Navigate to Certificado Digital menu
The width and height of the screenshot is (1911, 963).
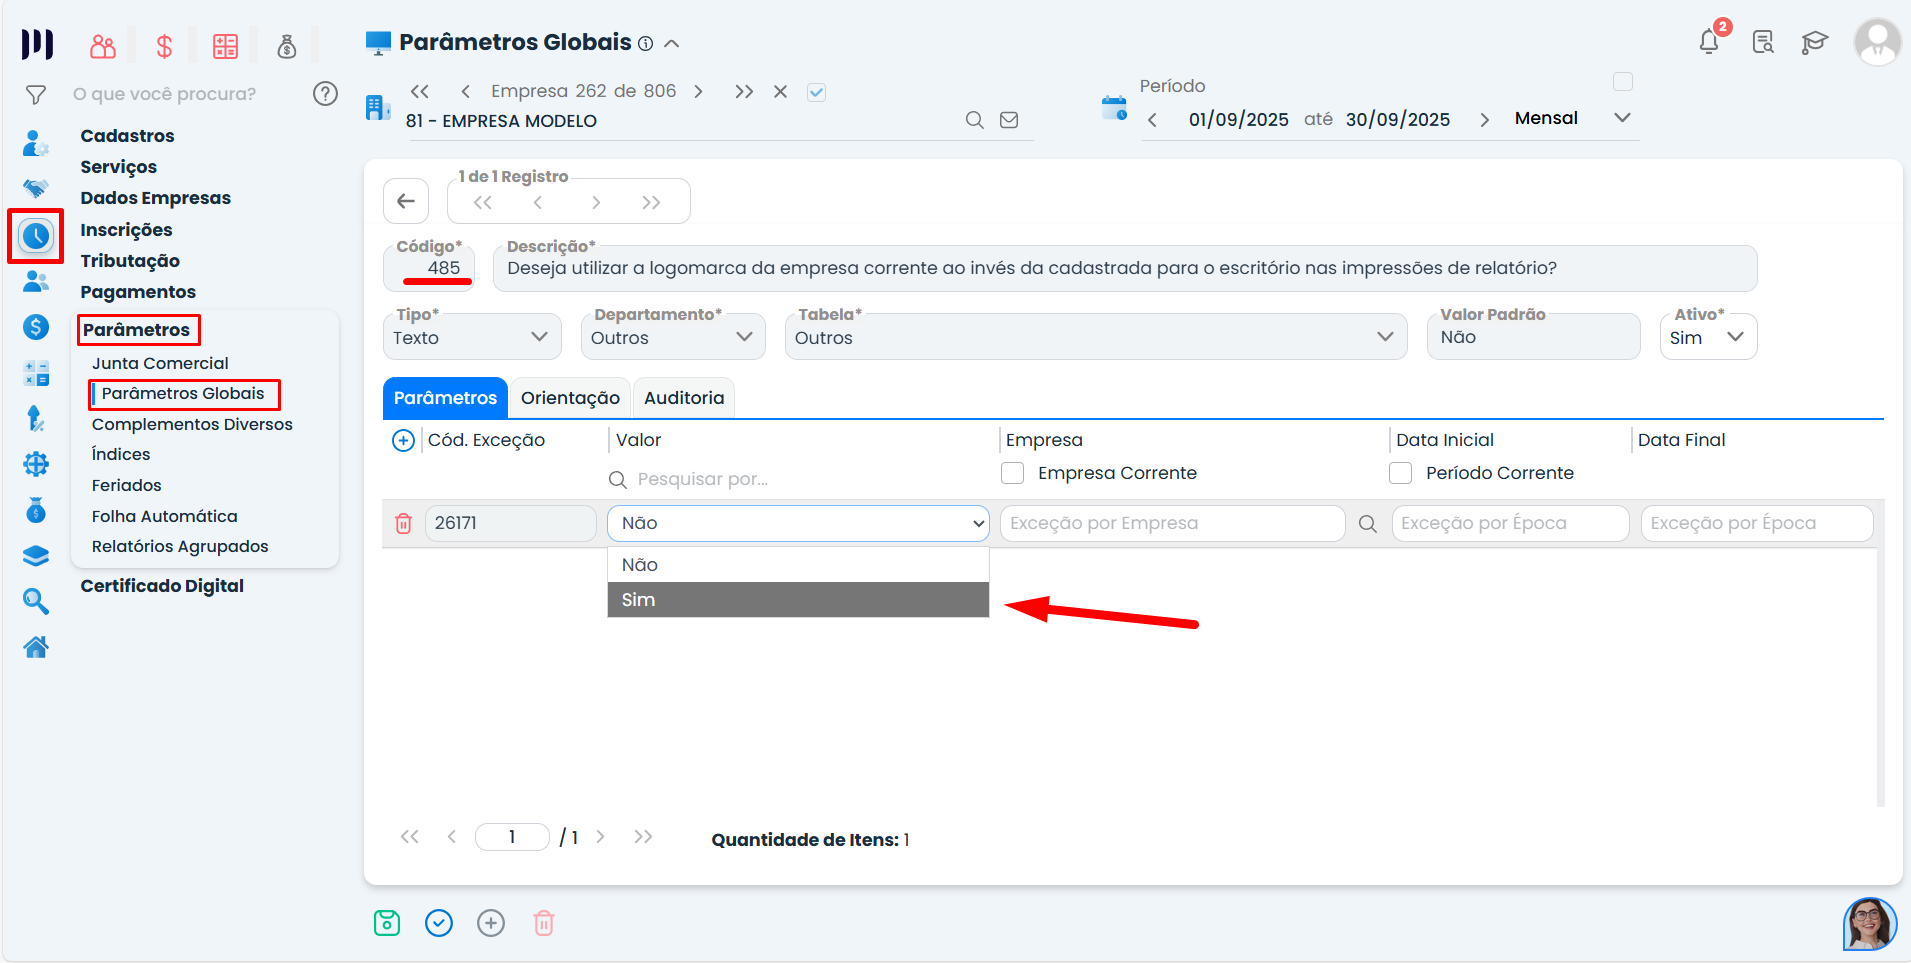tap(162, 586)
